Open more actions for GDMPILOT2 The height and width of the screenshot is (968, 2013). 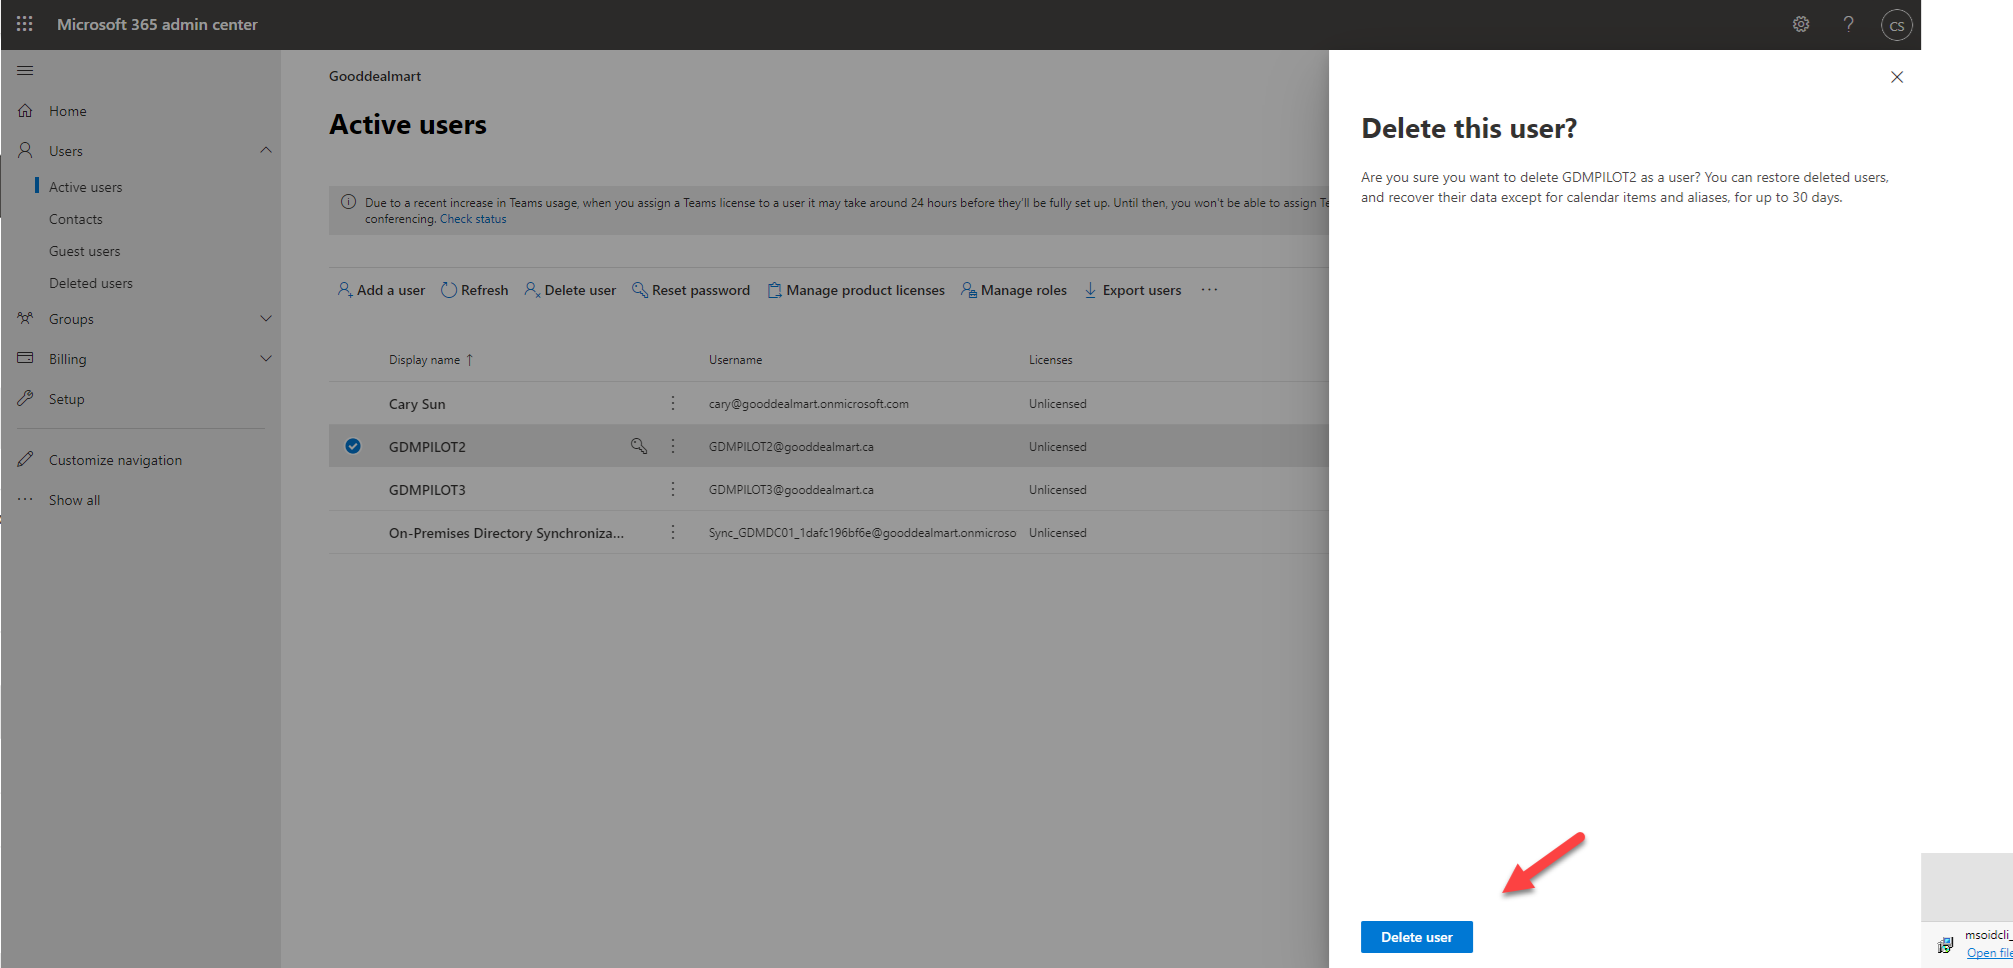point(673,446)
